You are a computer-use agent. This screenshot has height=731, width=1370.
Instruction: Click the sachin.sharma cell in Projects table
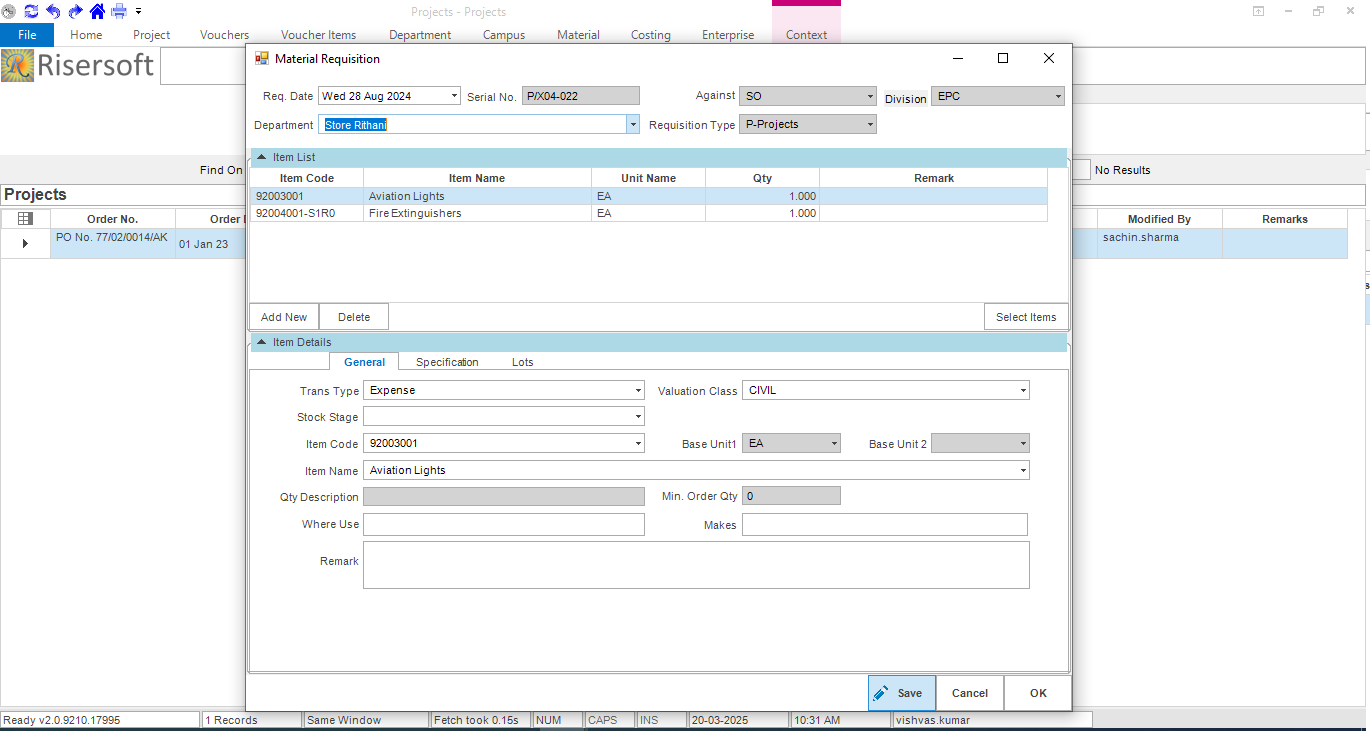click(1159, 243)
